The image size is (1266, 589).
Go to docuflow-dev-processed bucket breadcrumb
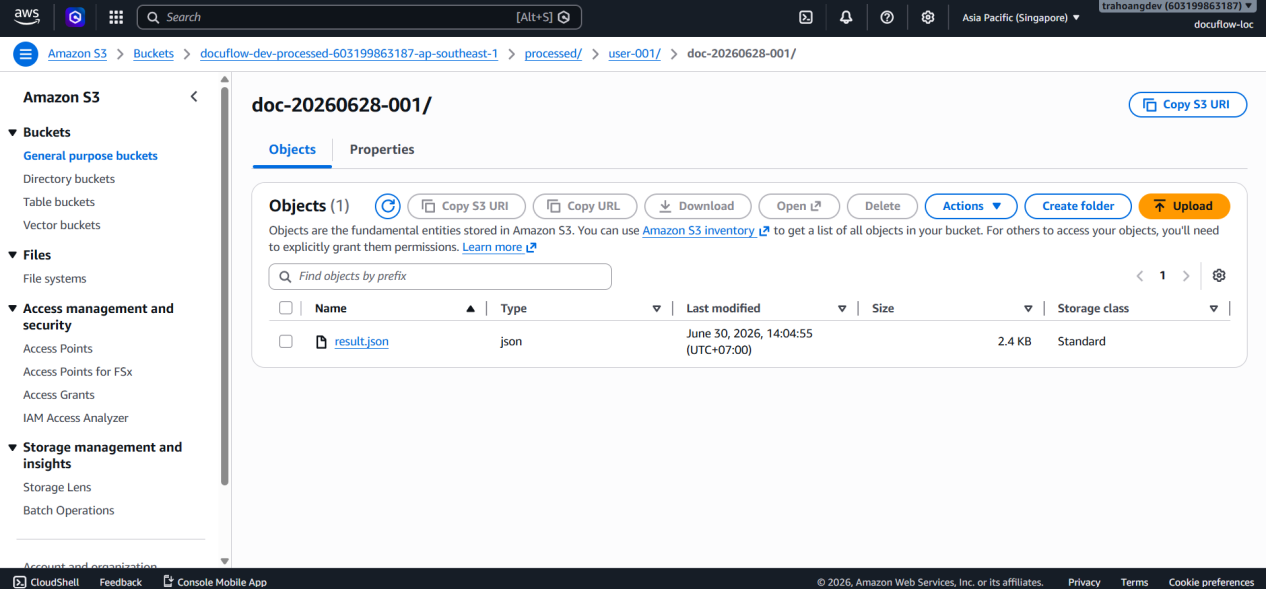coord(349,54)
